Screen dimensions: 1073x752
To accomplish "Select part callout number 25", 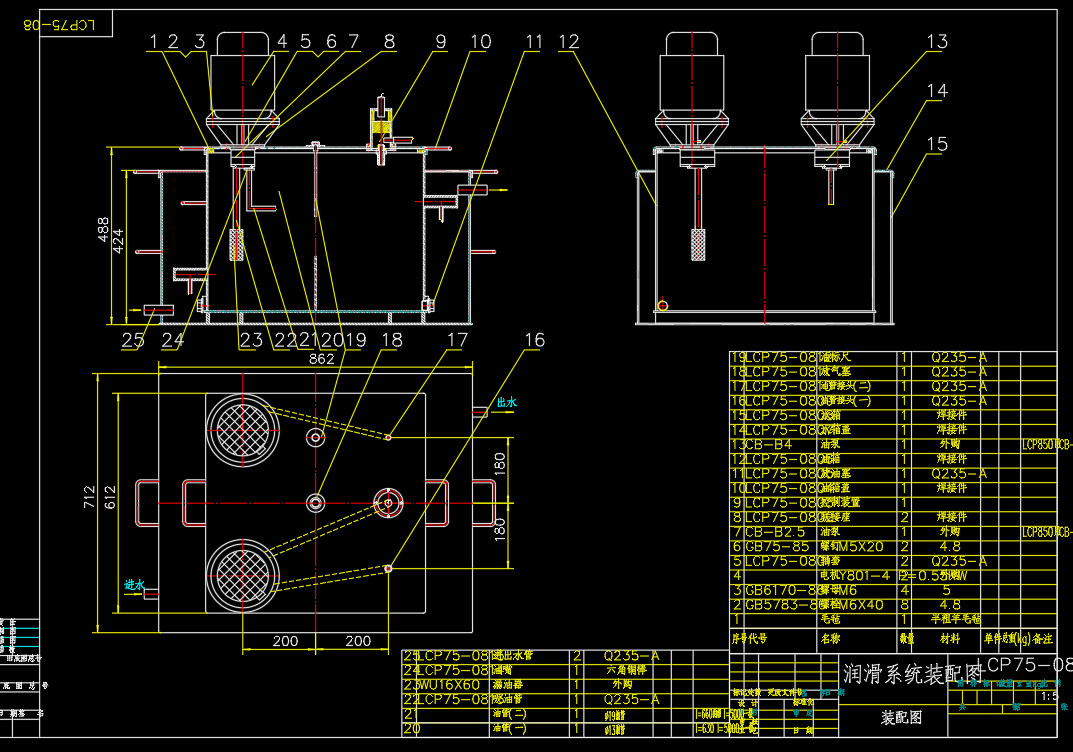I will (x=133, y=341).
